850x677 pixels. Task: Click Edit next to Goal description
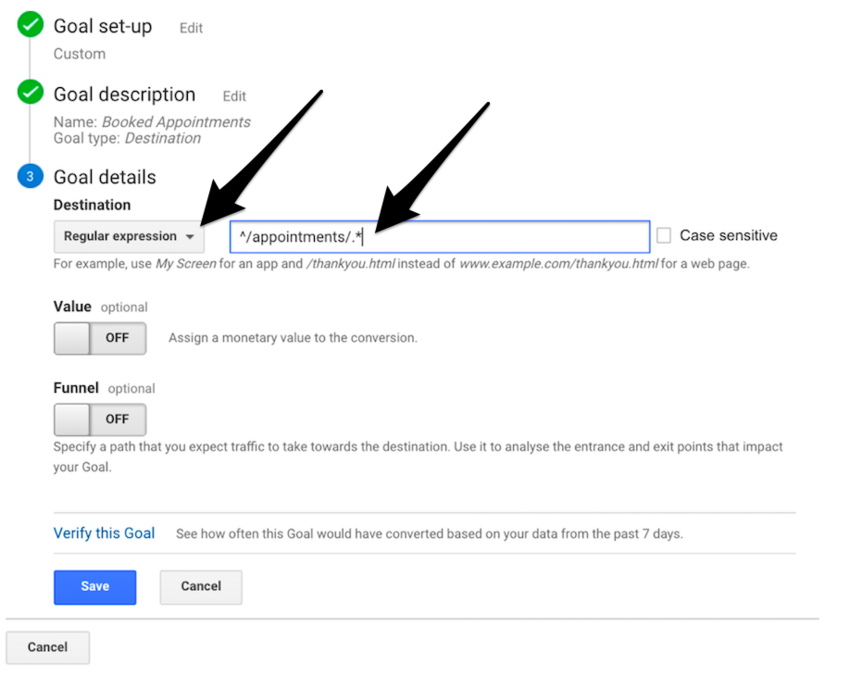pyautogui.click(x=234, y=96)
